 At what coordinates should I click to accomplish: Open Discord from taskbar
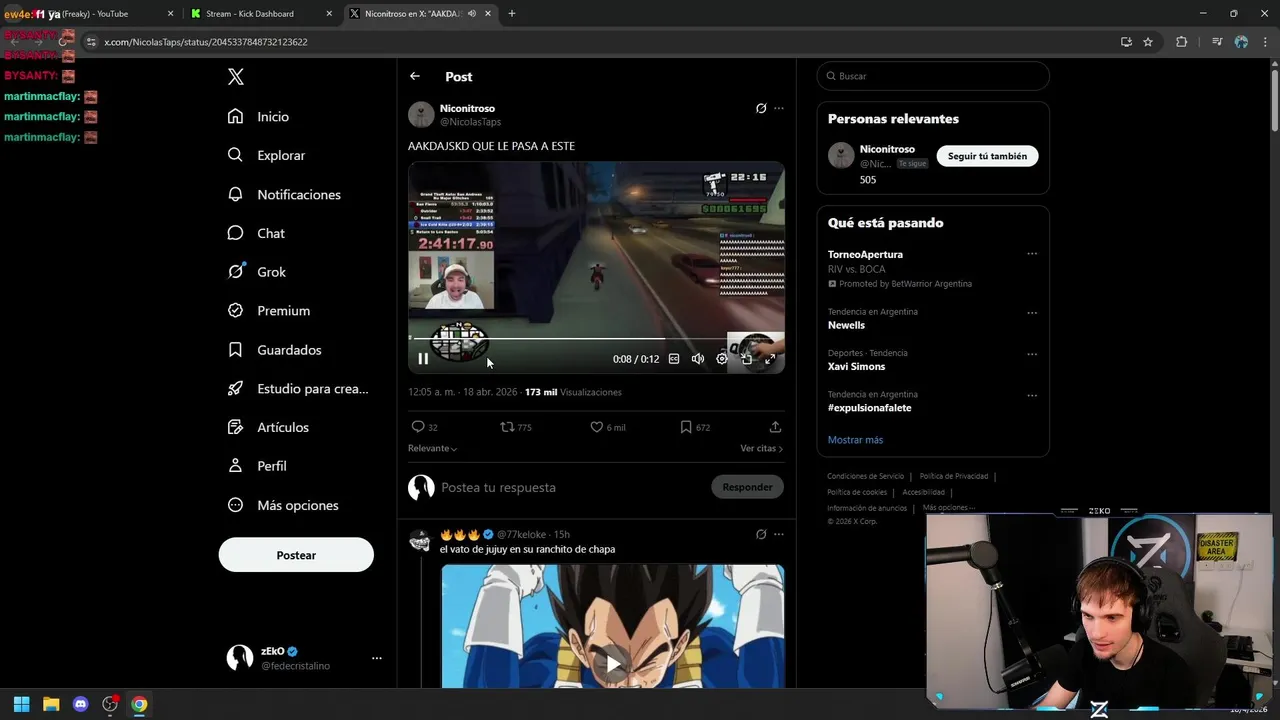point(81,704)
